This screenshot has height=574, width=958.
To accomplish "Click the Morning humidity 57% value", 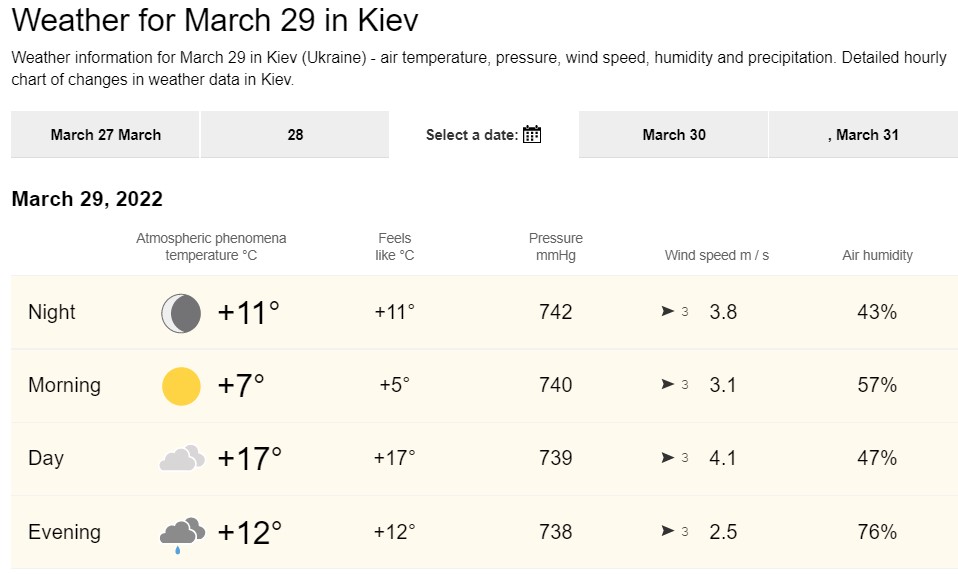I will pyautogui.click(x=877, y=385).
